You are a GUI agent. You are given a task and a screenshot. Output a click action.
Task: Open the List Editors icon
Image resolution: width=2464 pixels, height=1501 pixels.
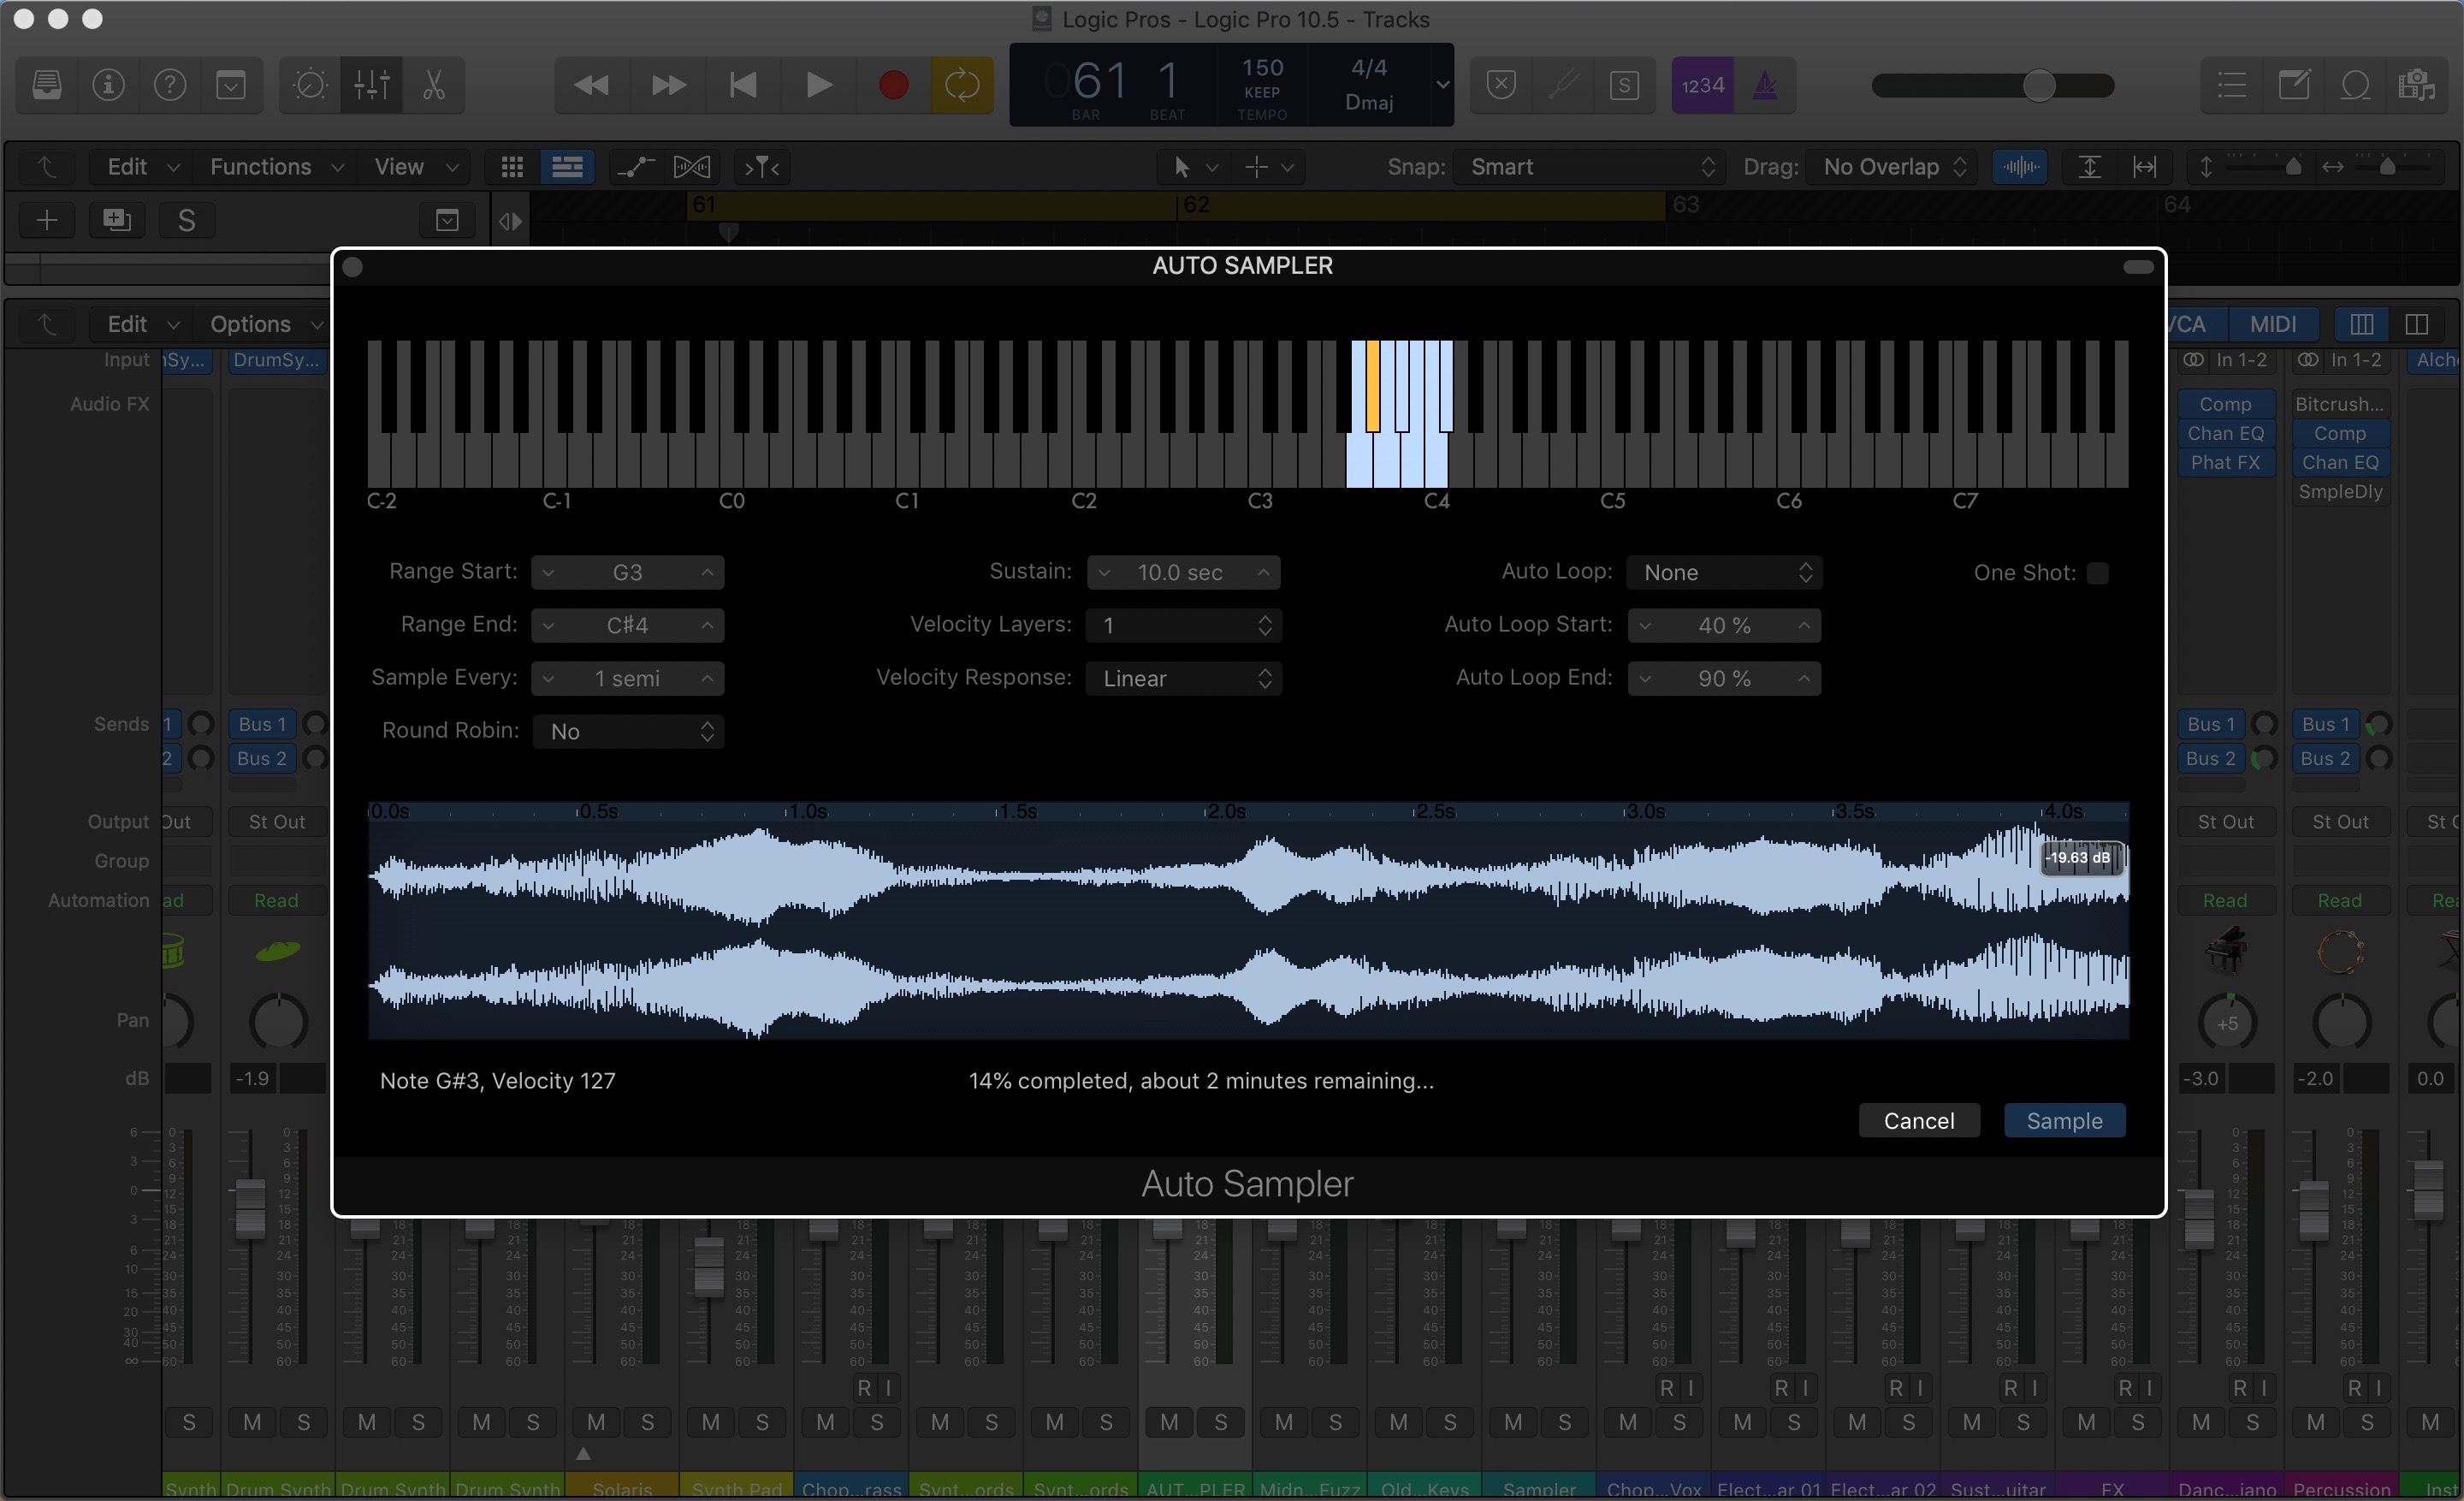click(x=2231, y=85)
